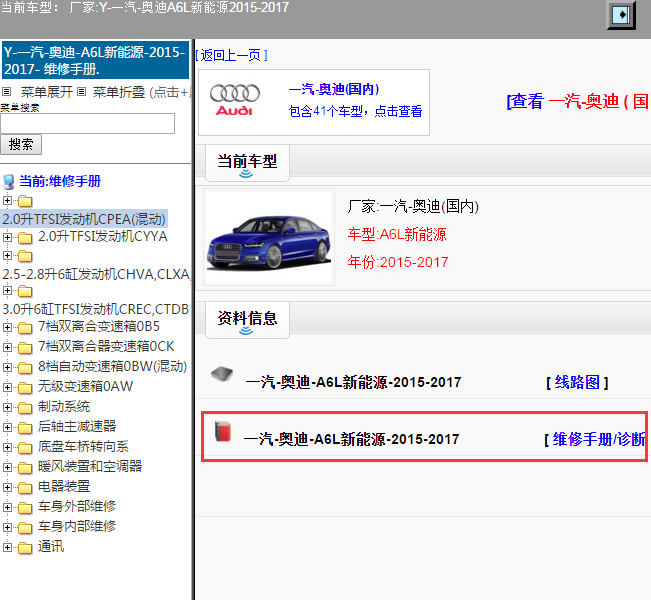Screen dimensions: 651x600
Task: Click folder icon of 制动系统
Action: pyautogui.click(x=25, y=408)
